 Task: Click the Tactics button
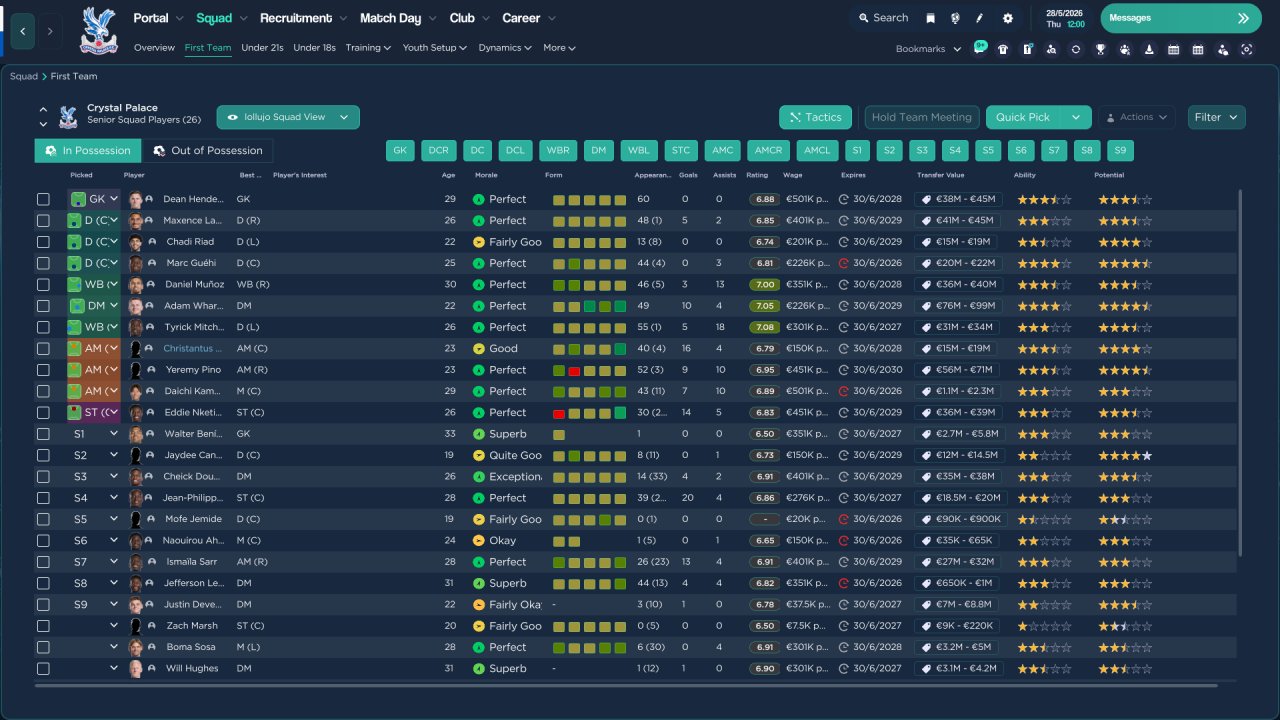tap(815, 117)
